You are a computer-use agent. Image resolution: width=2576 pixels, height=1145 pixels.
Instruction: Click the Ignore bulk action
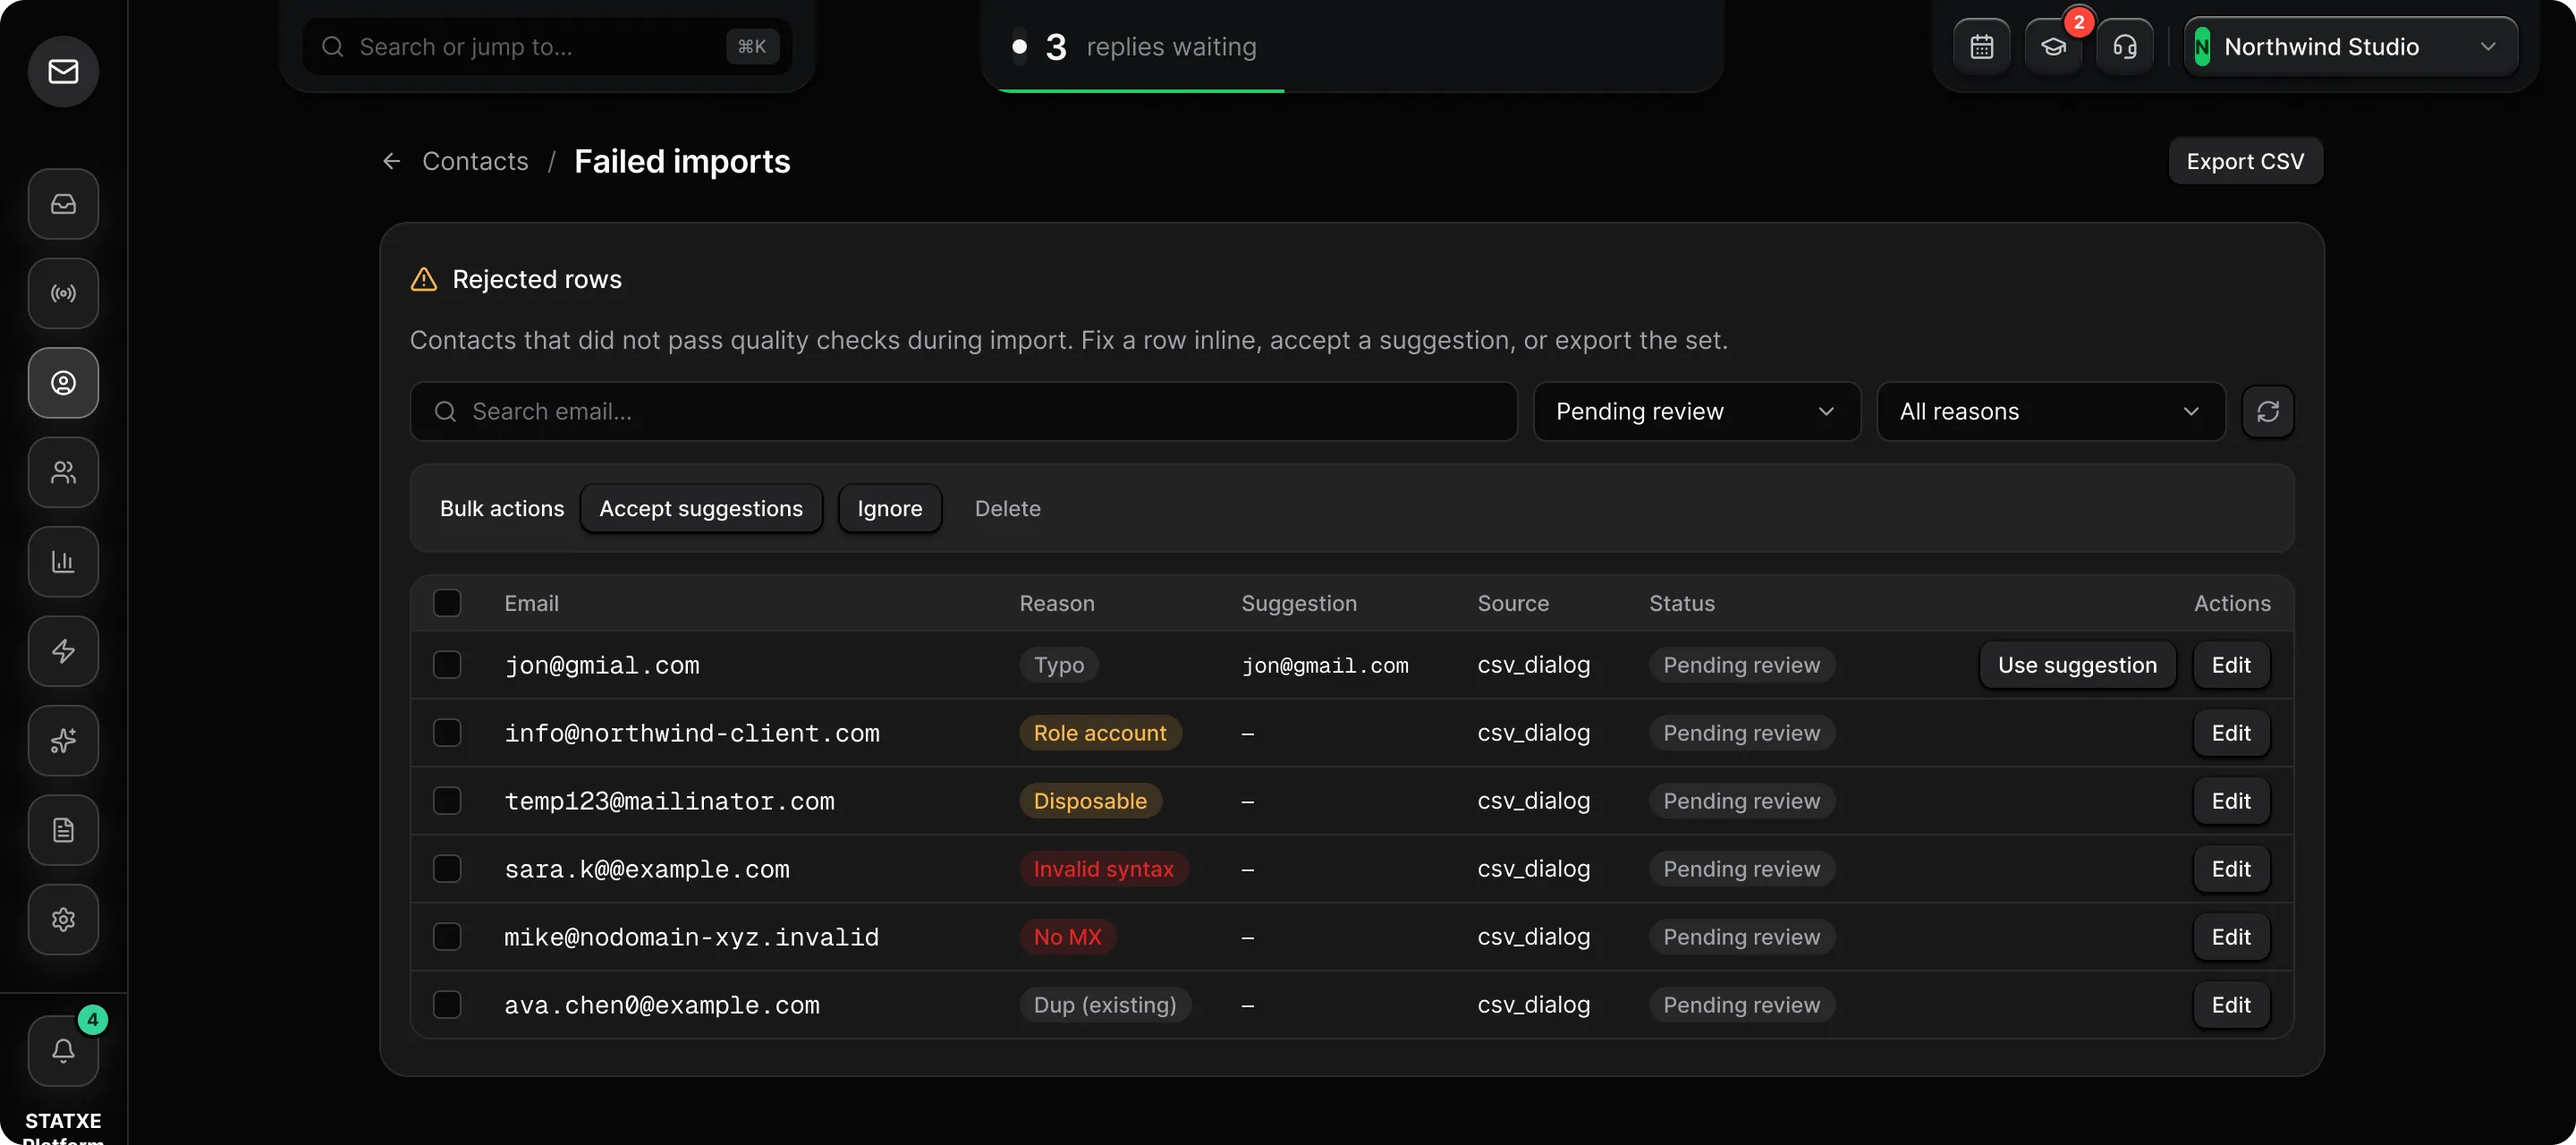coord(889,508)
